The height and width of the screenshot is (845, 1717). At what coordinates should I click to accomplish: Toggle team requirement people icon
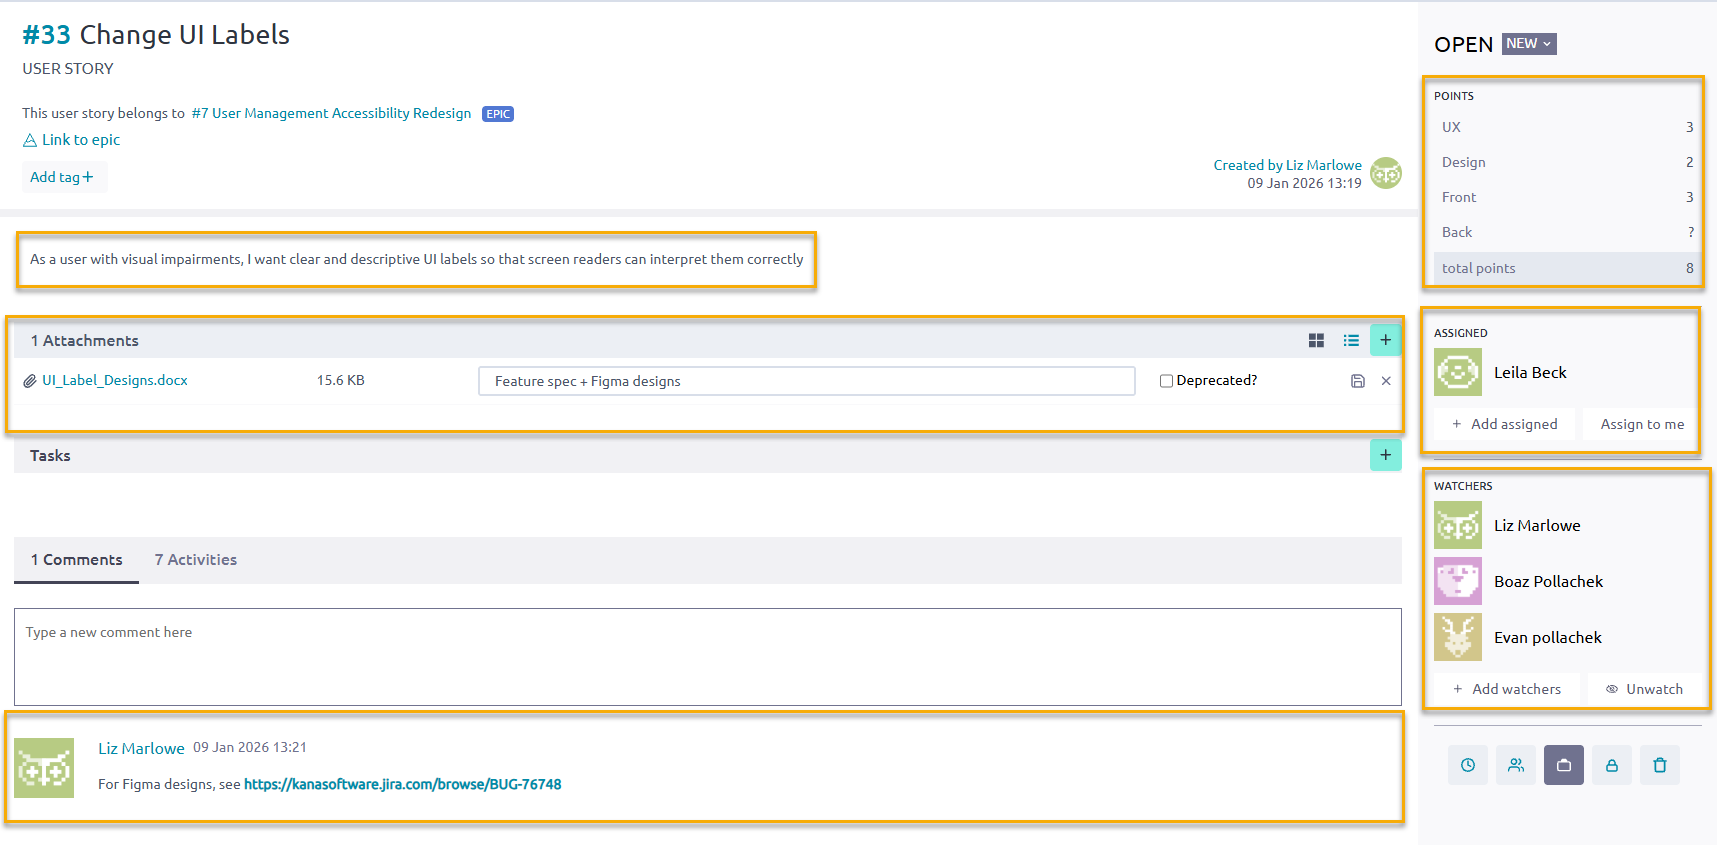click(x=1516, y=765)
